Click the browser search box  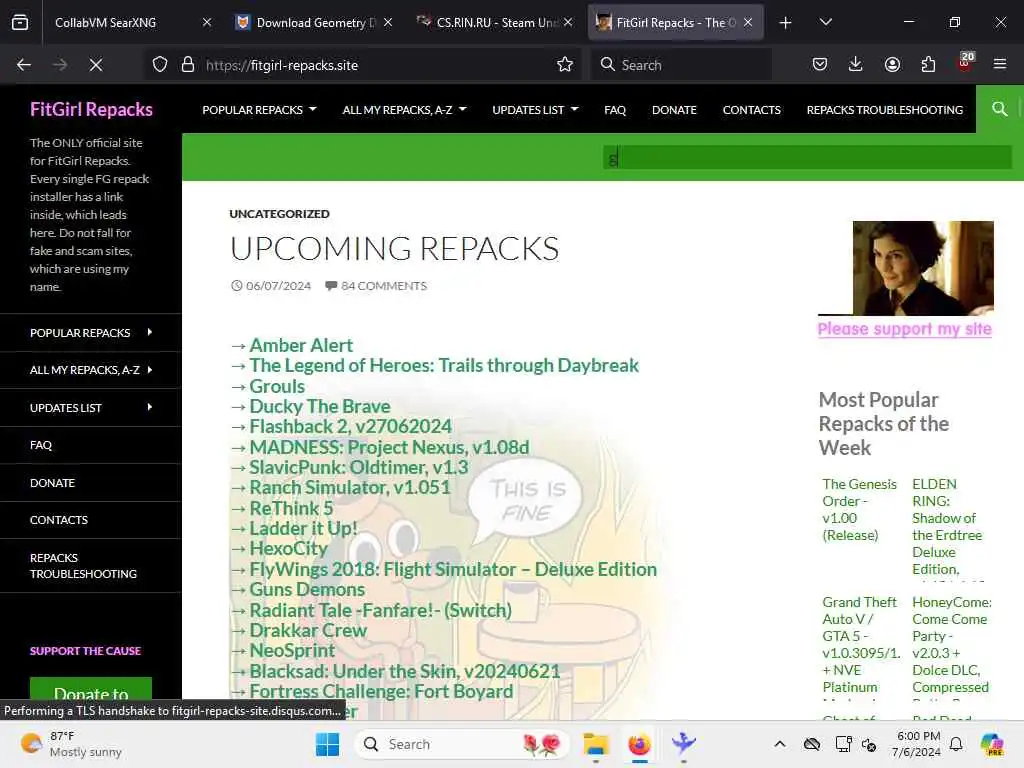(681, 65)
